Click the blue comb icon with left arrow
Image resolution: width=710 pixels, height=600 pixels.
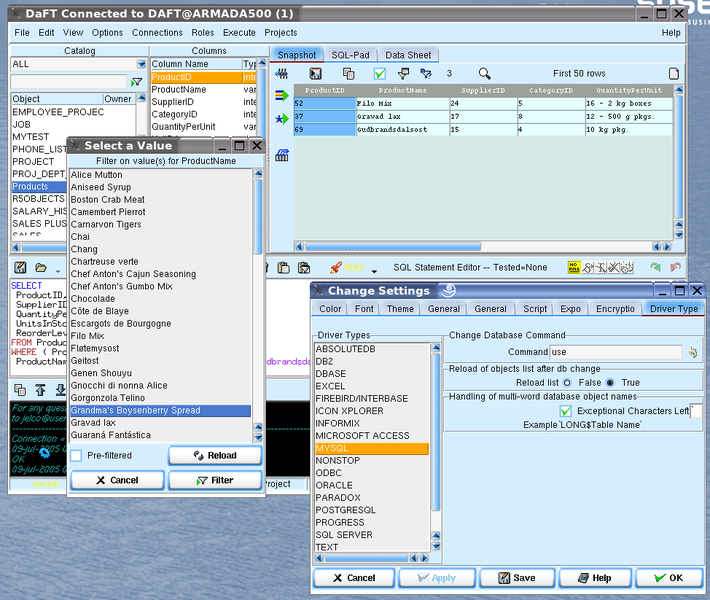282,73
